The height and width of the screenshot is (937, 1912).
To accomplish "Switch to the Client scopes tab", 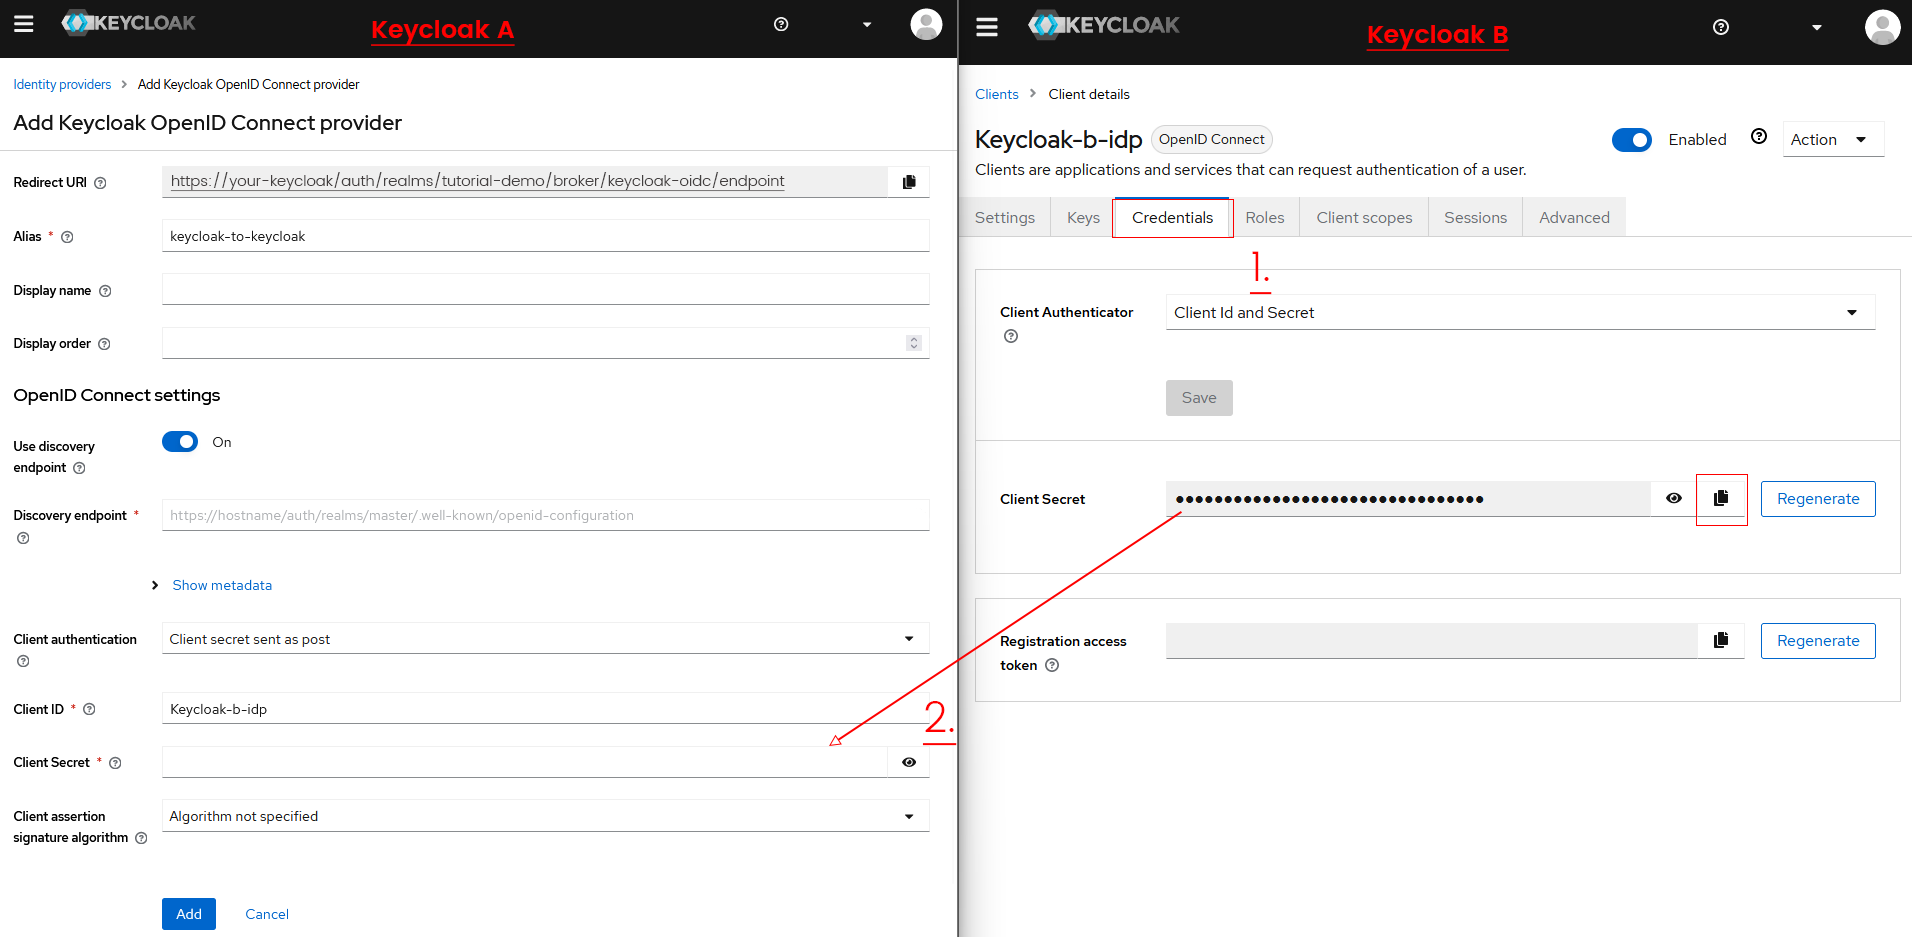I will tap(1364, 217).
